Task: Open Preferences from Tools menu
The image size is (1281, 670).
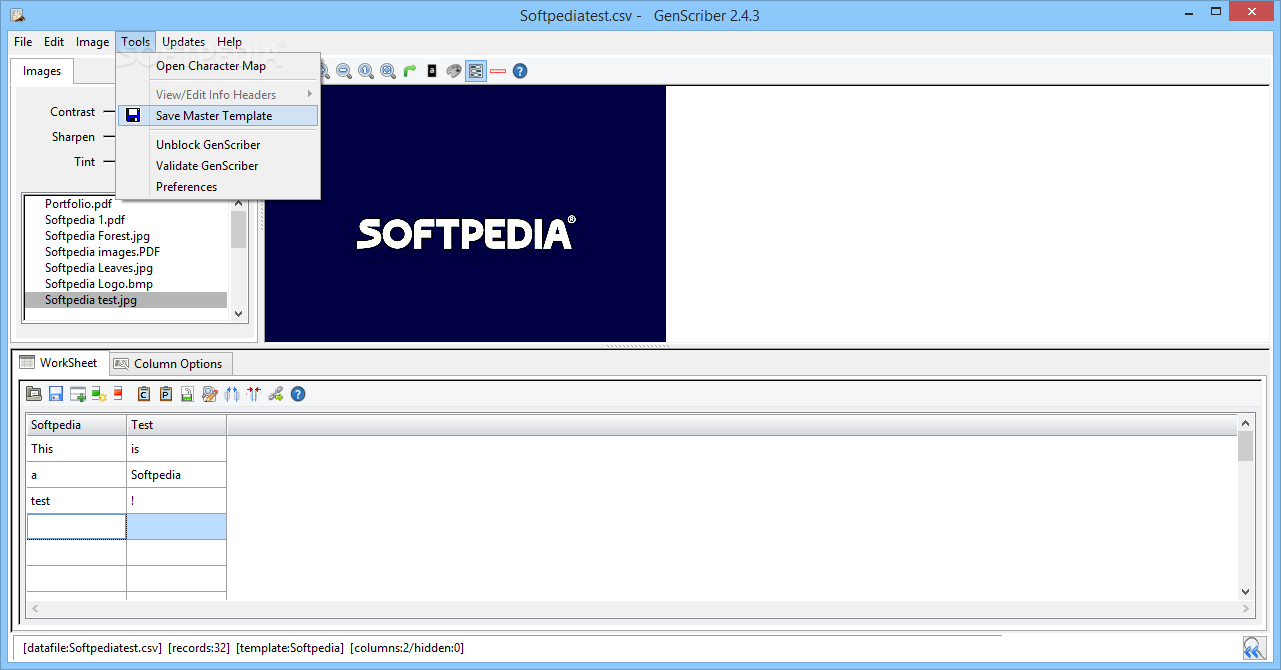Action: coord(218,187)
